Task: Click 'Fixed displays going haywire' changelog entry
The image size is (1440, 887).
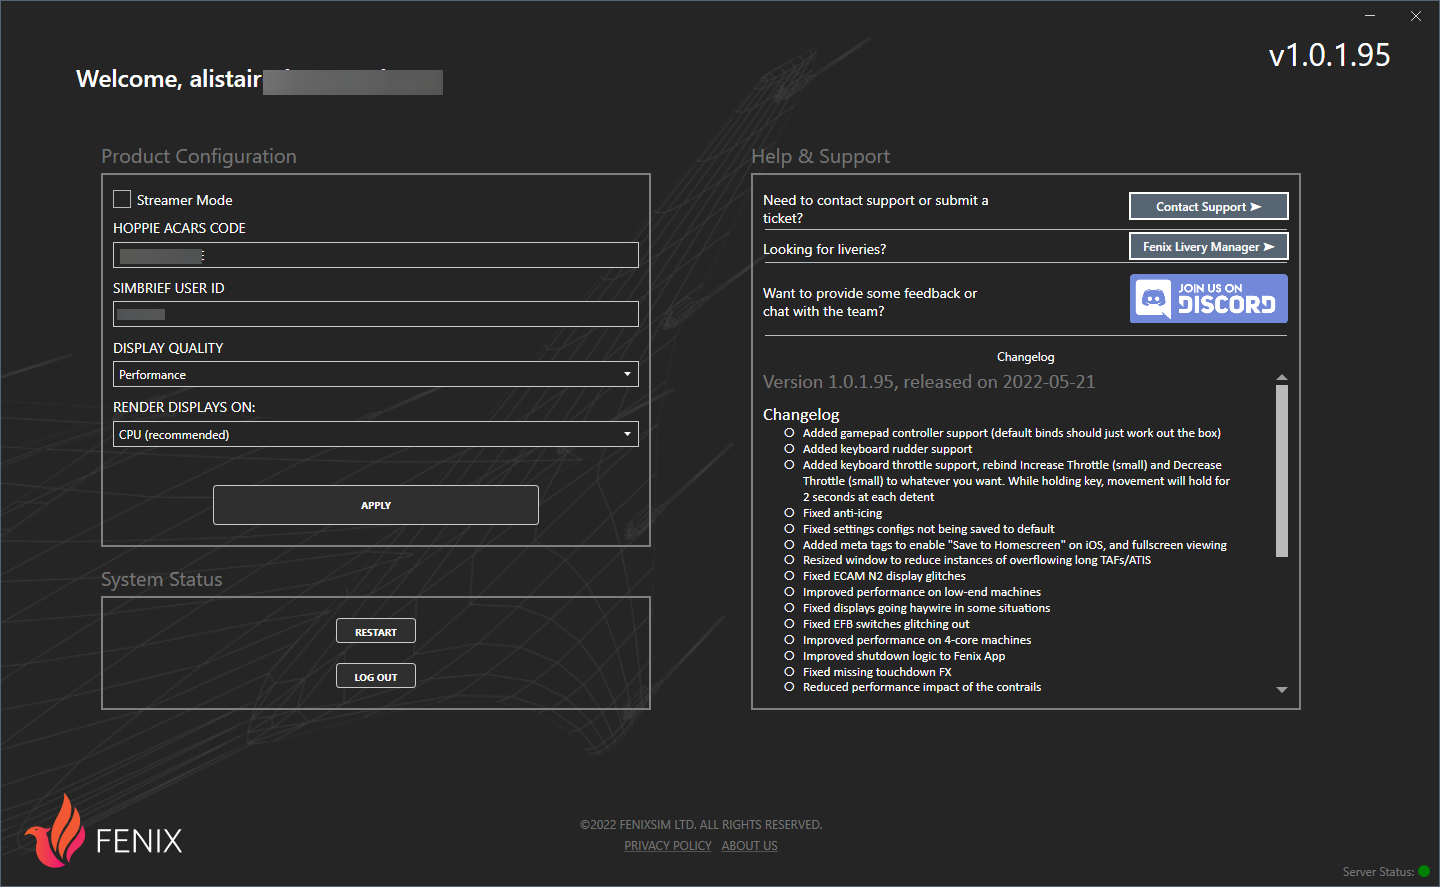Action: [x=926, y=608]
